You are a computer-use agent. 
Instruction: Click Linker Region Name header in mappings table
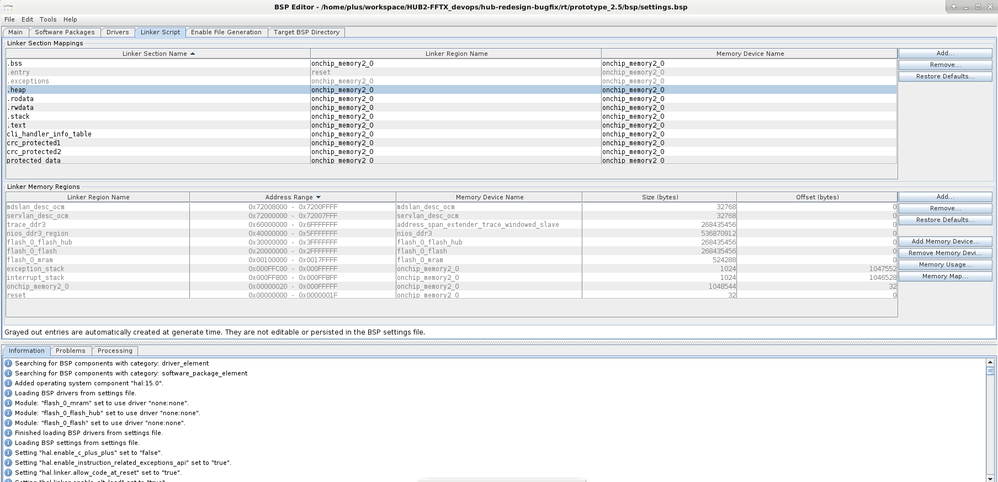point(456,54)
